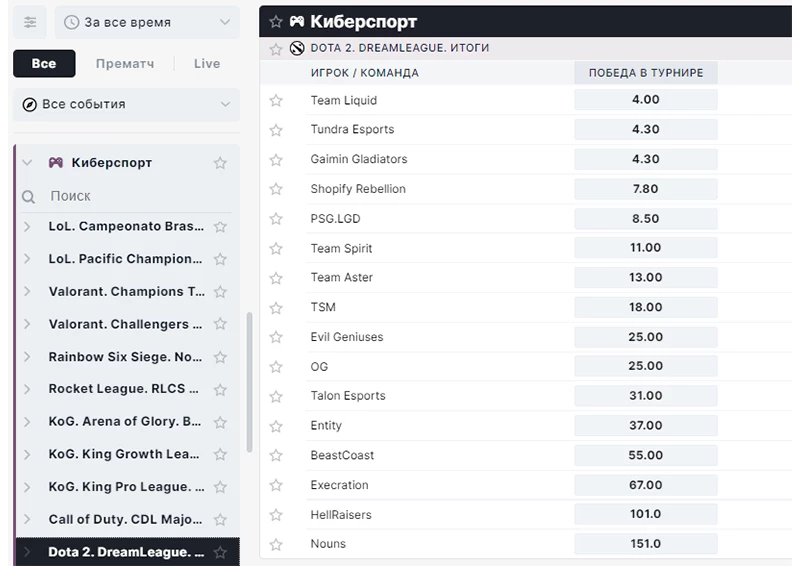Favorite Rocket League. RLCS entry
This screenshot has height=566, width=800.
[x=220, y=390]
